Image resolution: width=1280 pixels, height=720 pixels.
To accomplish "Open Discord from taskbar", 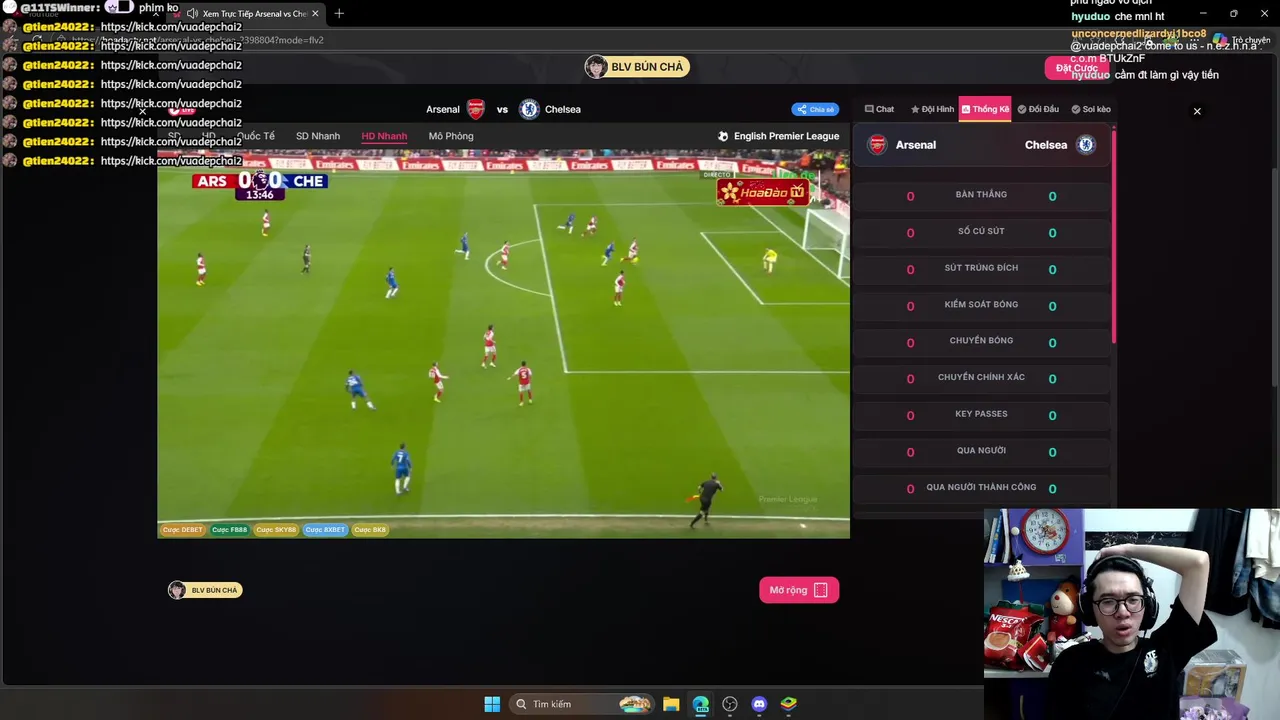I will pos(759,704).
